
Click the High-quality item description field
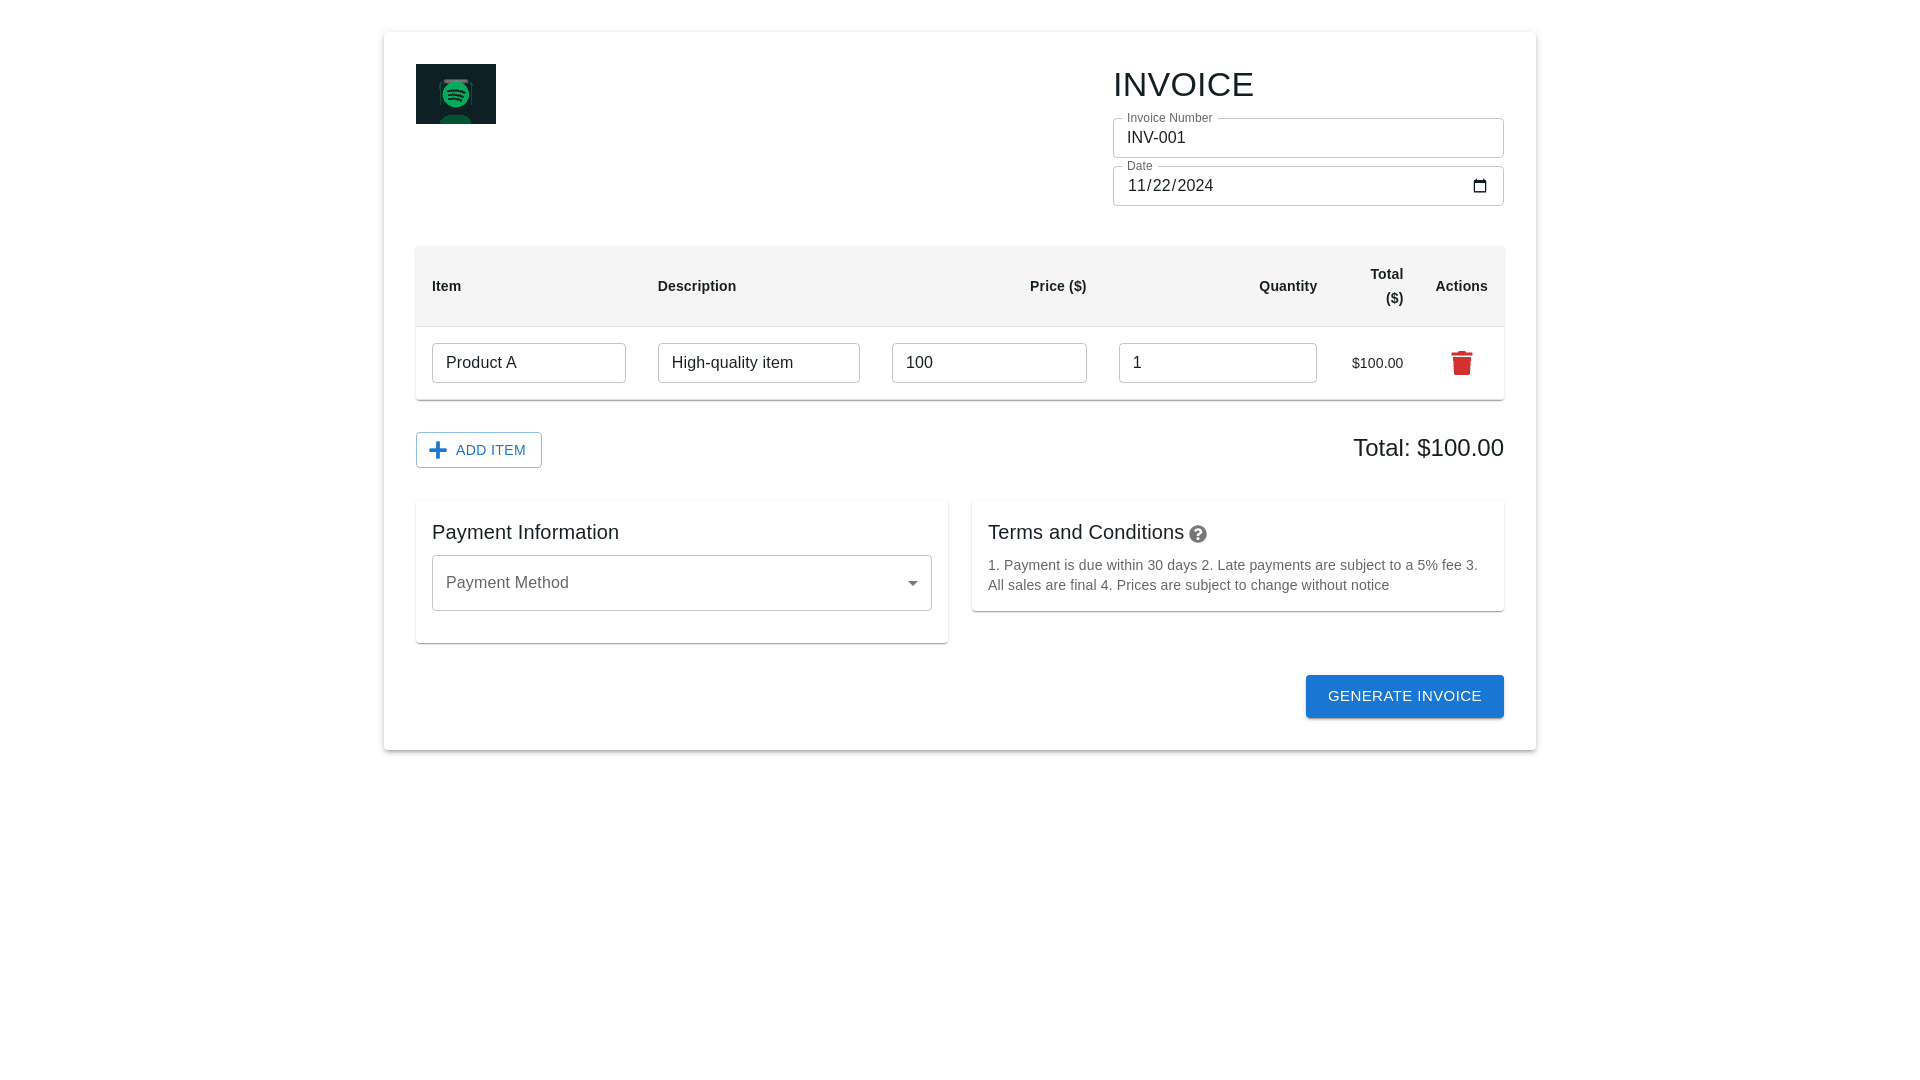[x=758, y=363]
